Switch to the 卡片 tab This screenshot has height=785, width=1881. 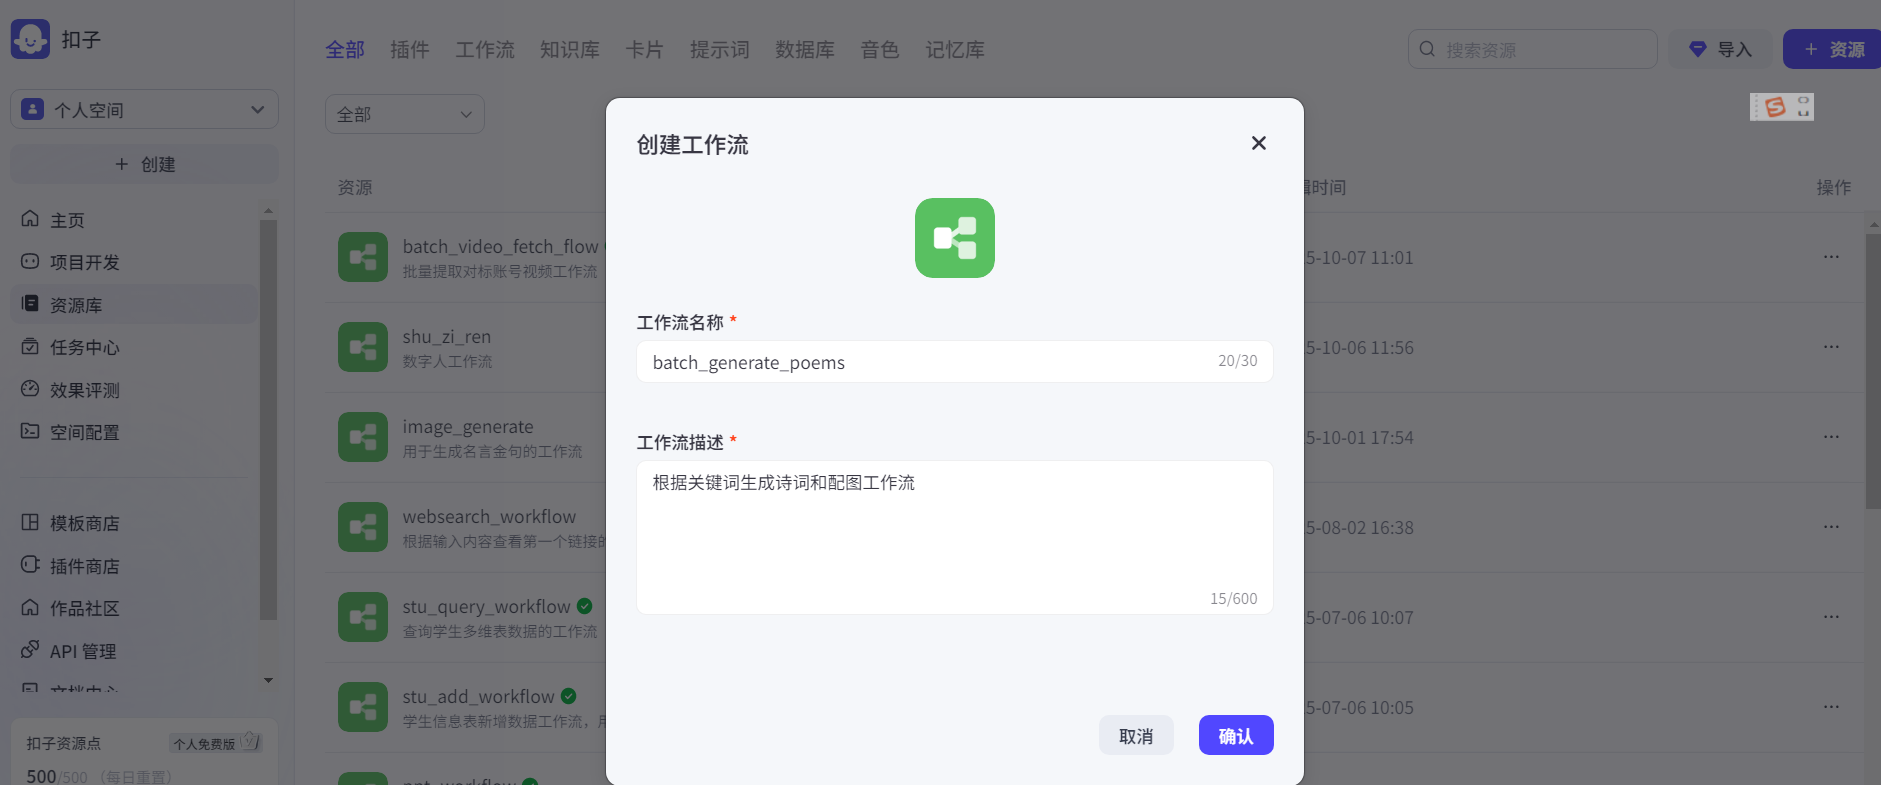pyautogui.click(x=645, y=49)
